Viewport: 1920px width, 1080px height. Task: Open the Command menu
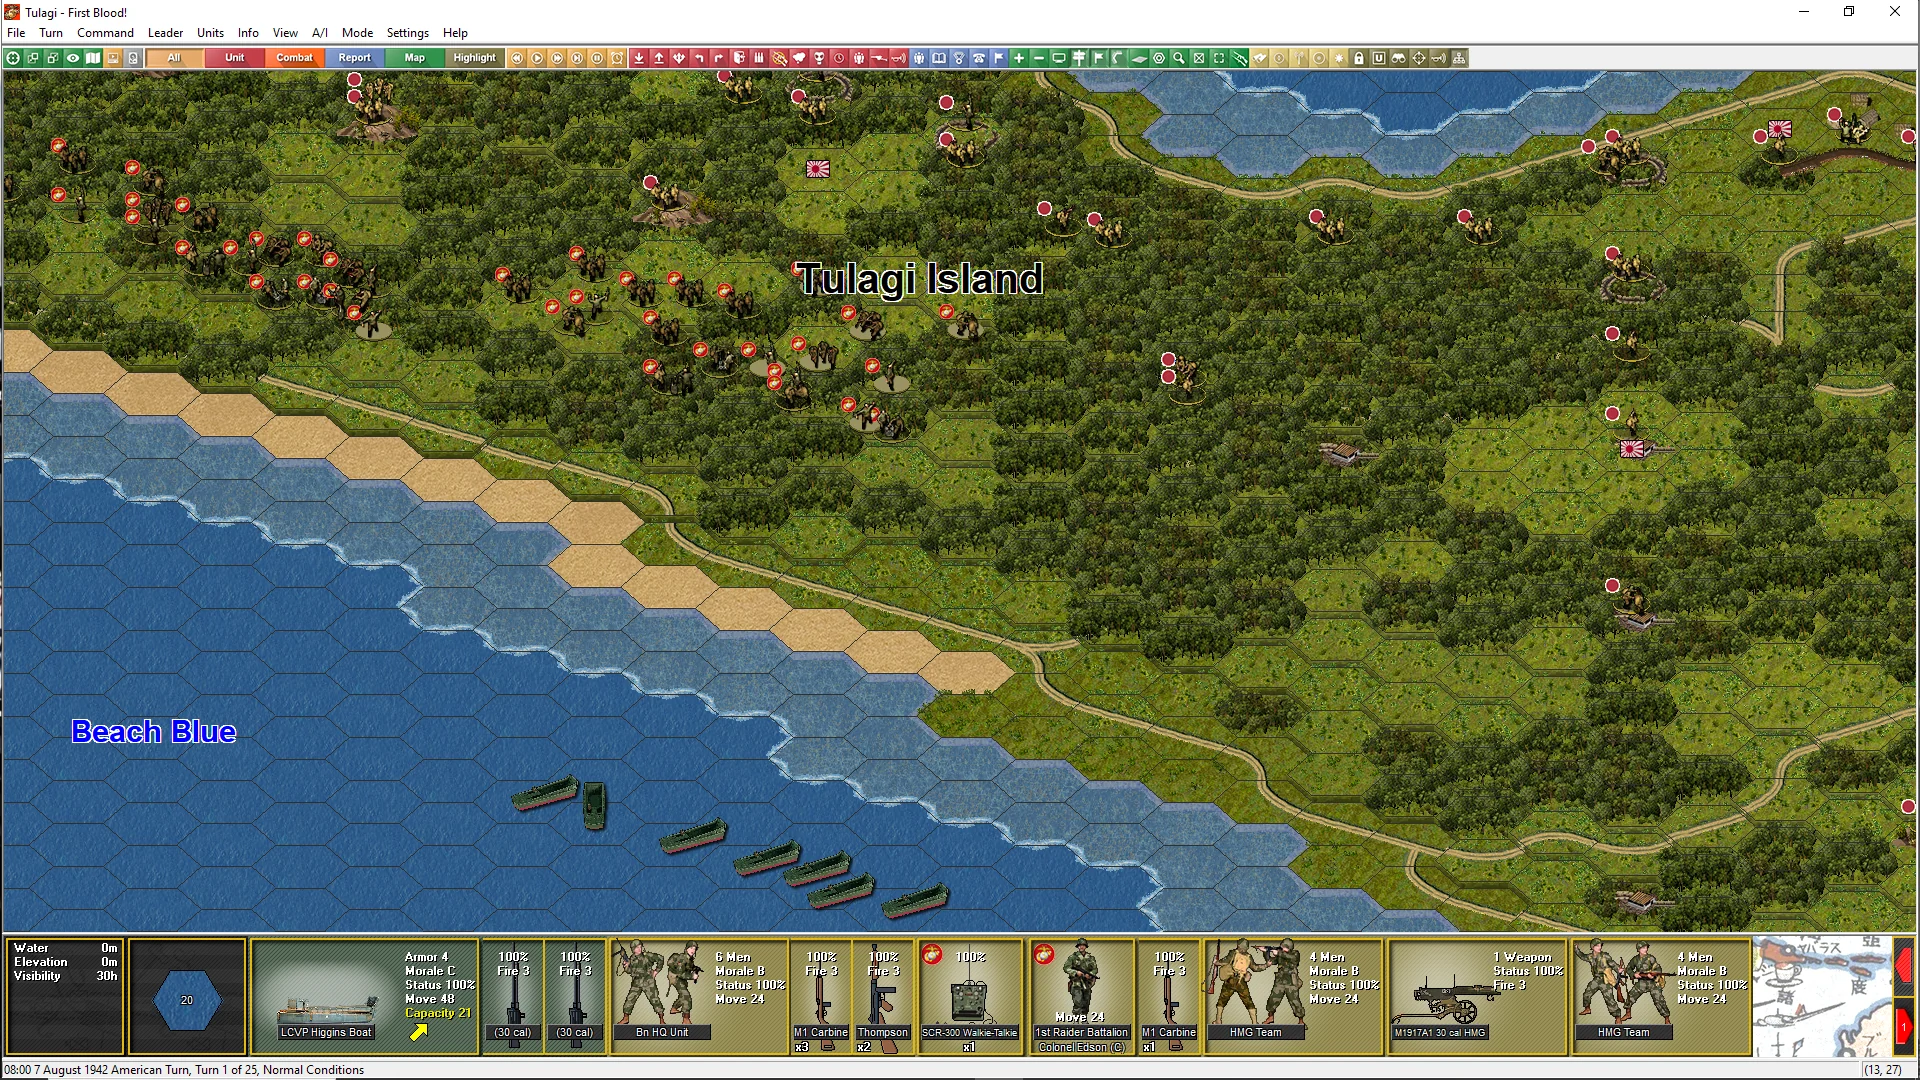click(x=105, y=33)
